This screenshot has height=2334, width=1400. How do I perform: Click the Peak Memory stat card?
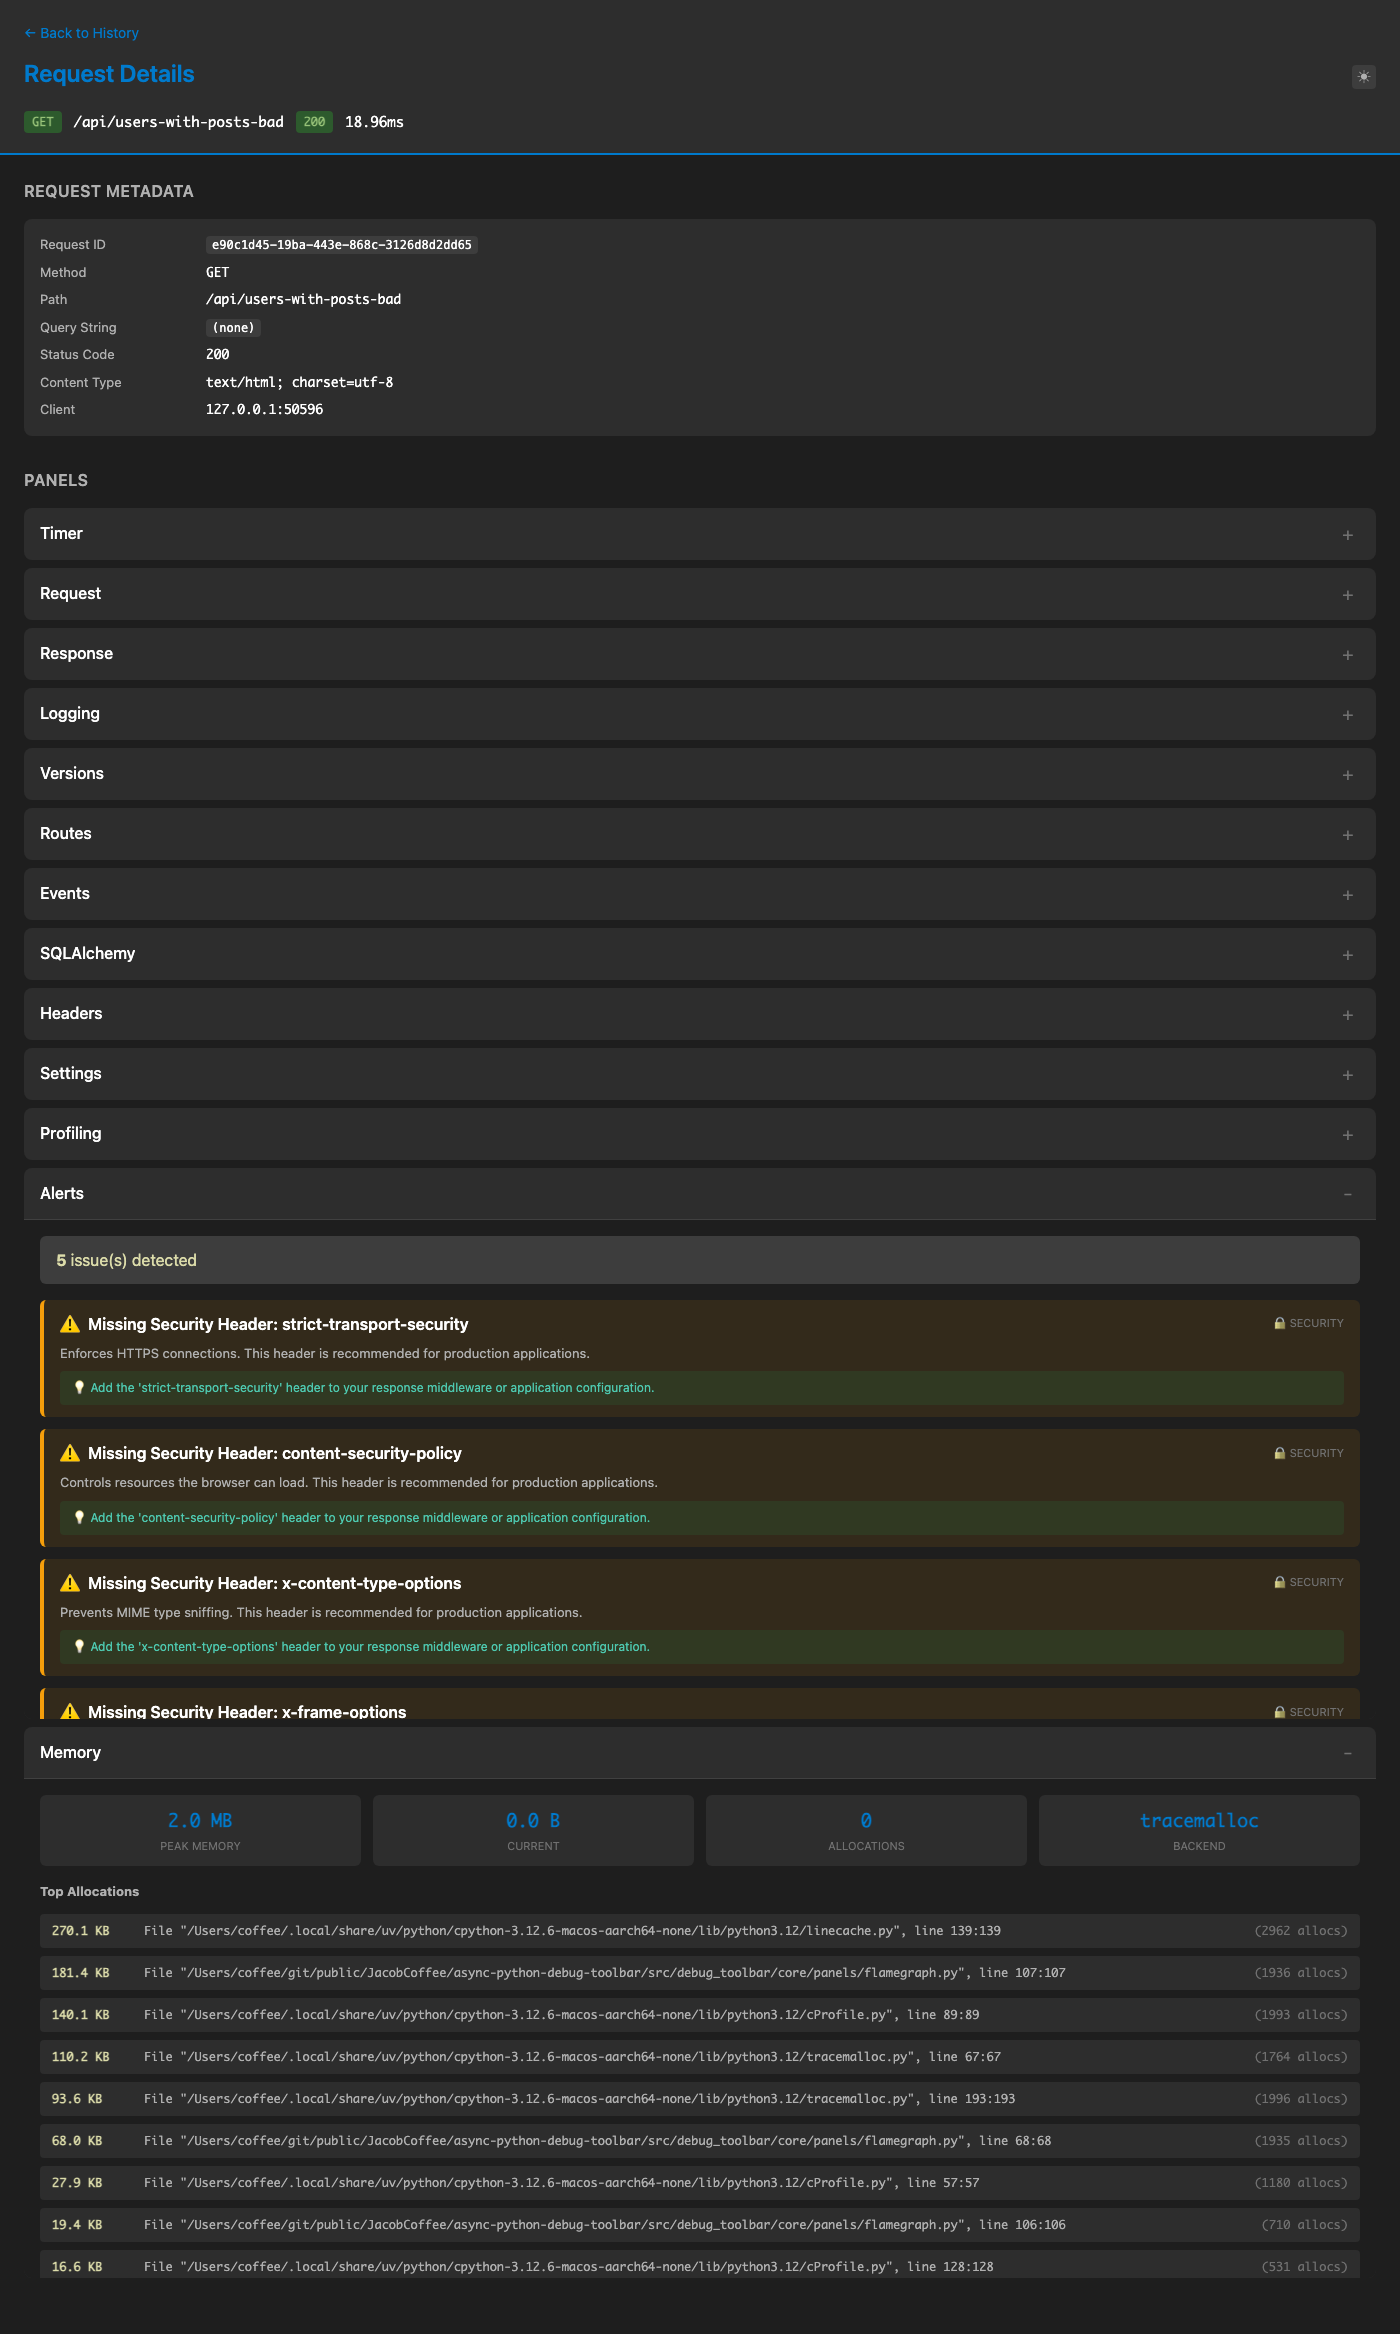point(200,1830)
